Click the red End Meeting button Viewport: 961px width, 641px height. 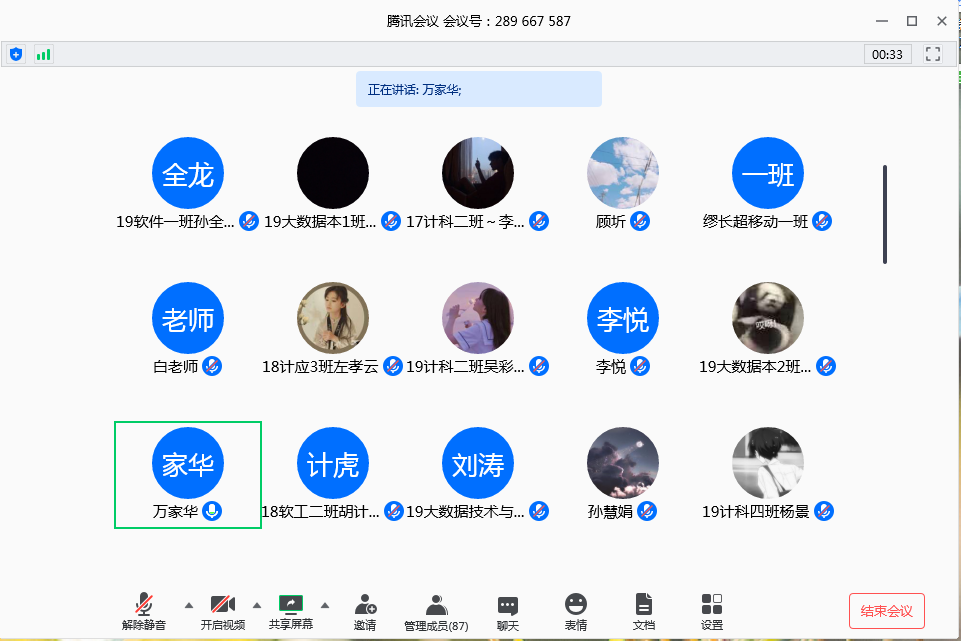(x=886, y=611)
